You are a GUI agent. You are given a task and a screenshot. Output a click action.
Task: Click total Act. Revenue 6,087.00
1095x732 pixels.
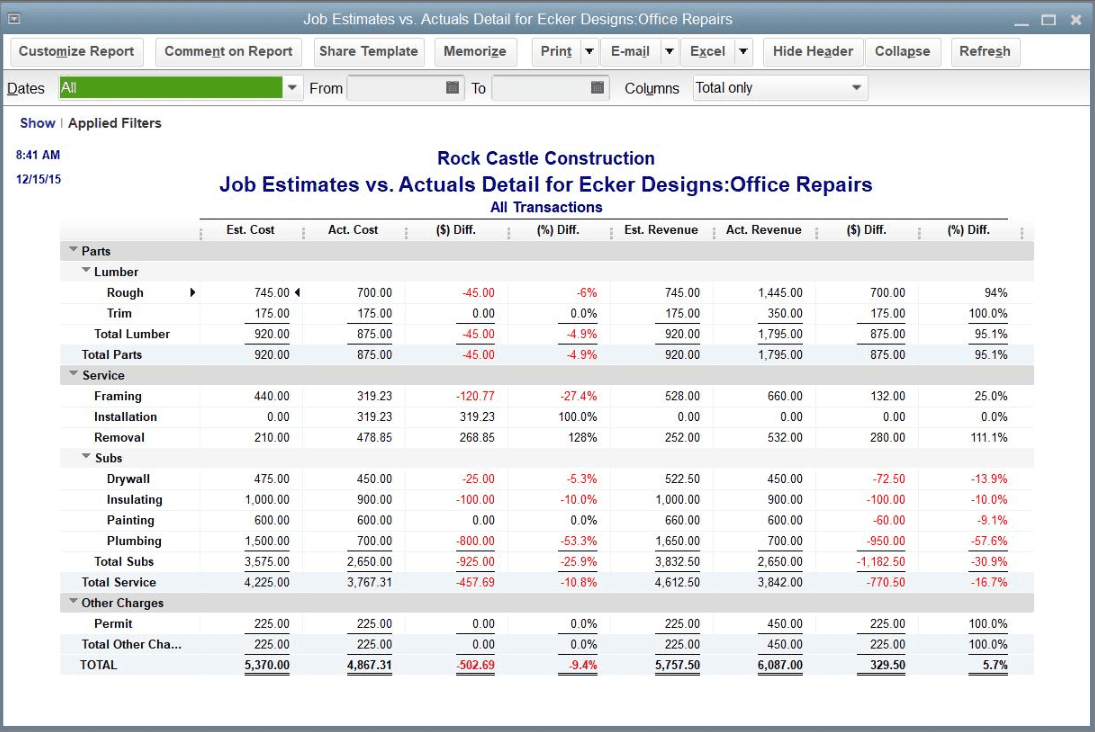coord(780,665)
